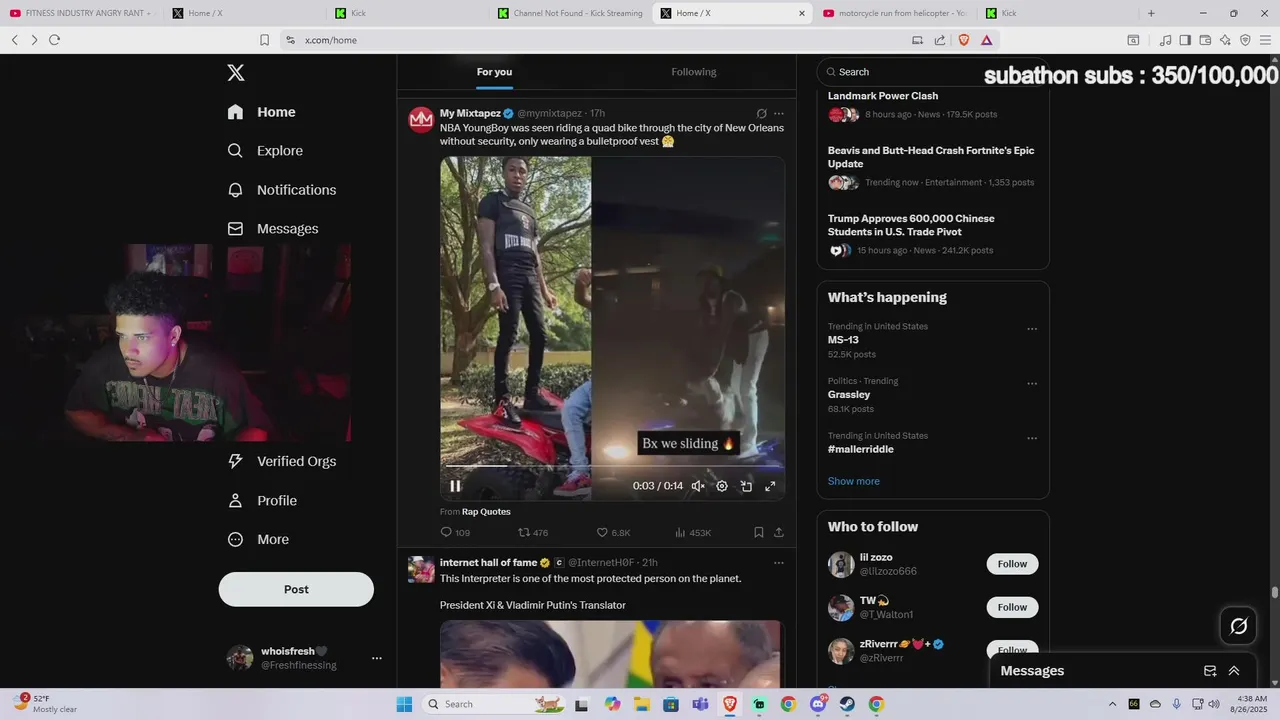Bookmark this page in address bar

[264, 40]
